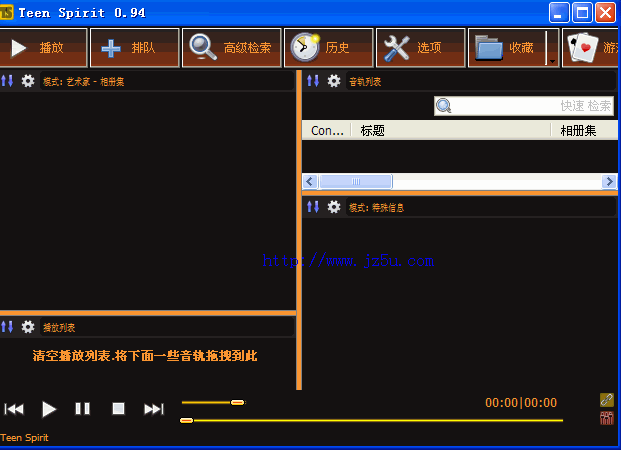Open 高级检索 advanced search
Image resolution: width=621 pixels, height=450 pixels.
click(232, 48)
